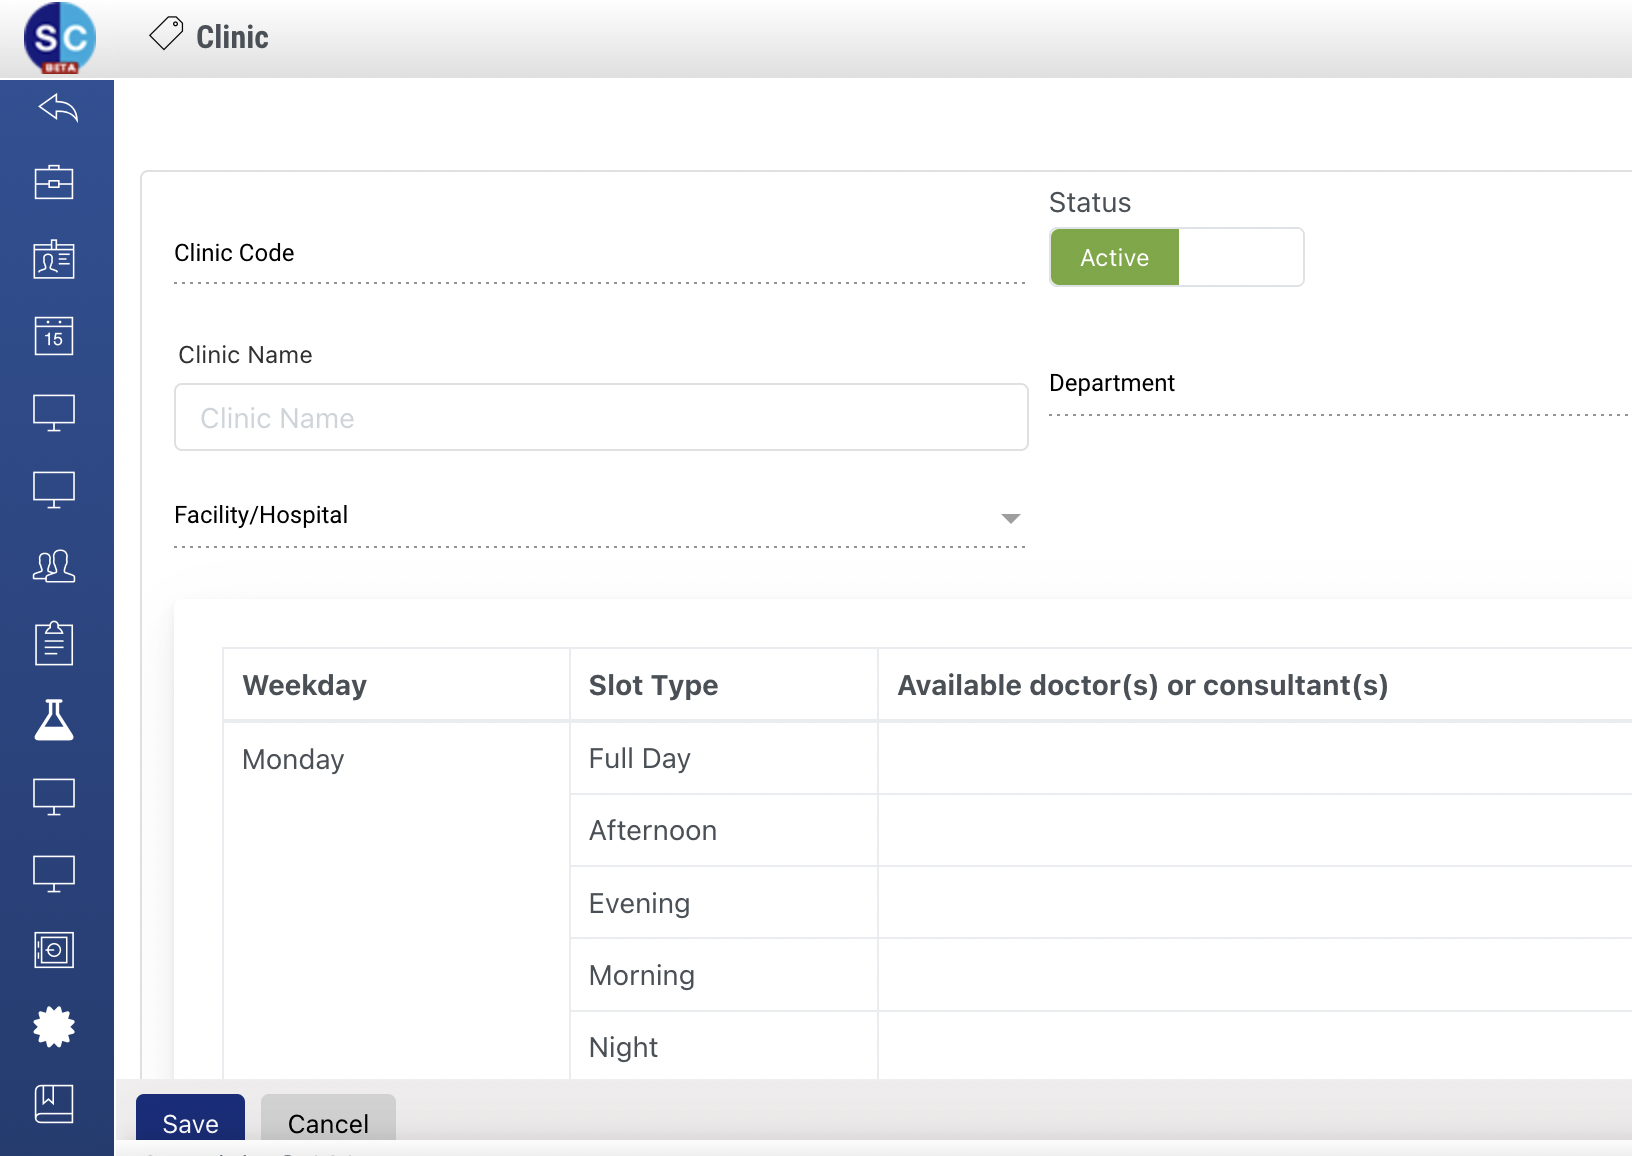Click the back arrow icon in sidebar
This screenshot has width=1632, height=1156.
click(57, 107)
